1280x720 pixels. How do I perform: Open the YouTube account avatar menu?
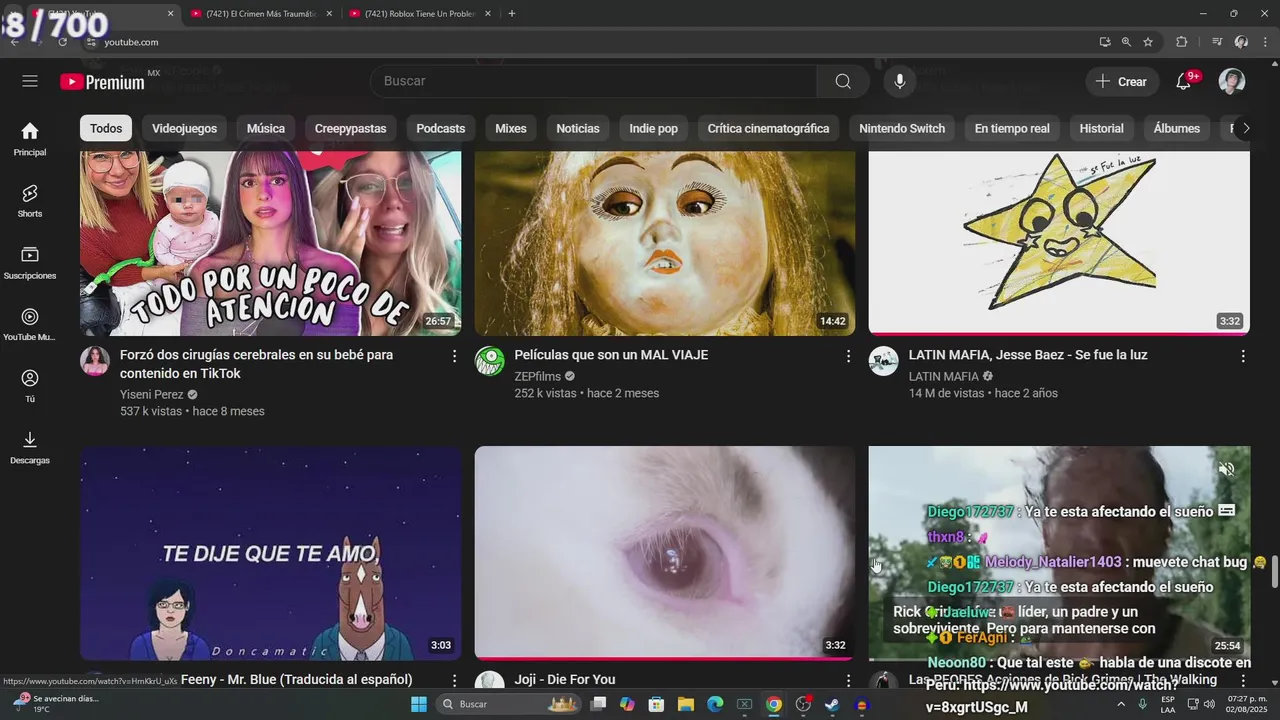[x=1232, y=81]
